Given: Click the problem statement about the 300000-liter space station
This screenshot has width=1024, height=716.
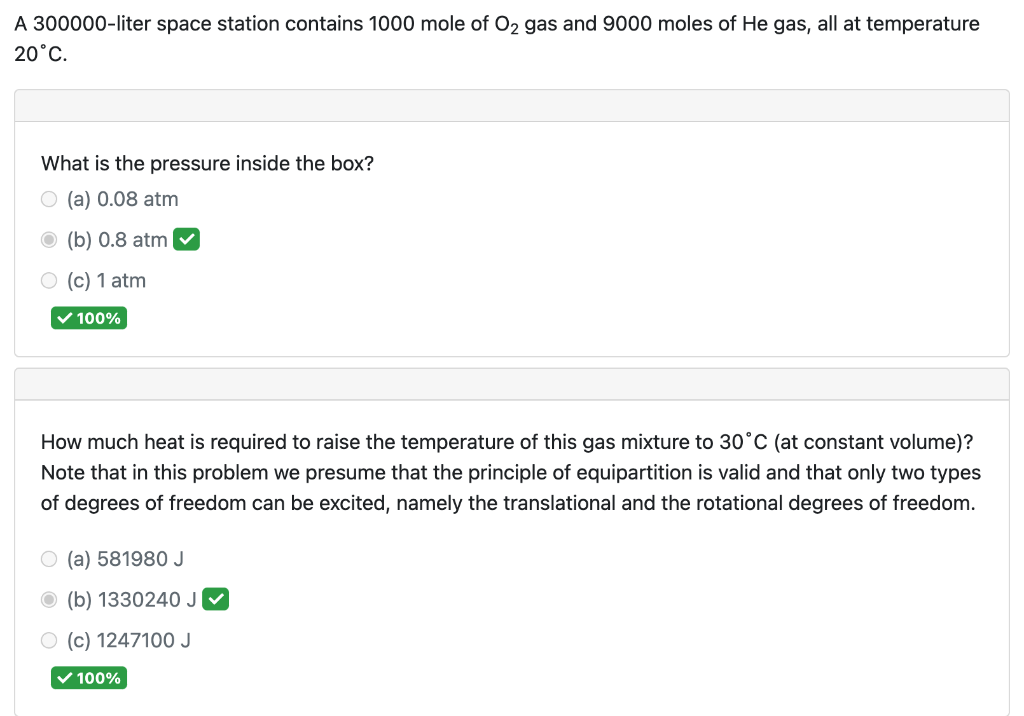Looking at the screenshot, I should [x=497, y=39].
